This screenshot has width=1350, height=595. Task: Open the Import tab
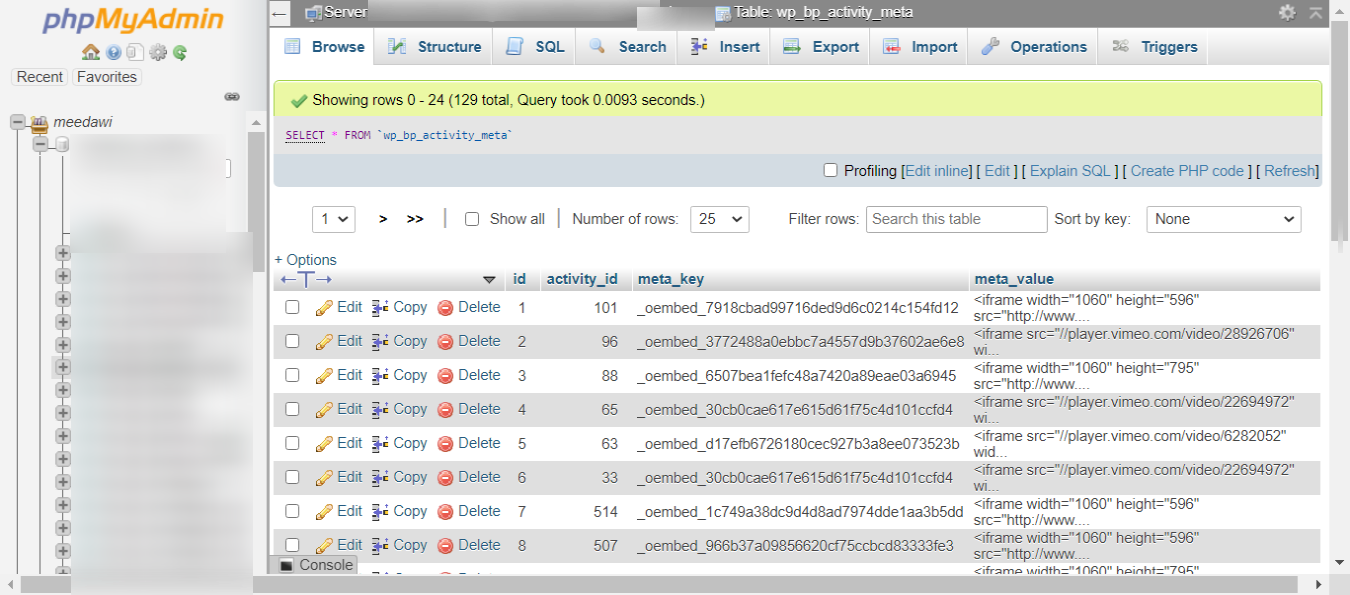[920, 47]
